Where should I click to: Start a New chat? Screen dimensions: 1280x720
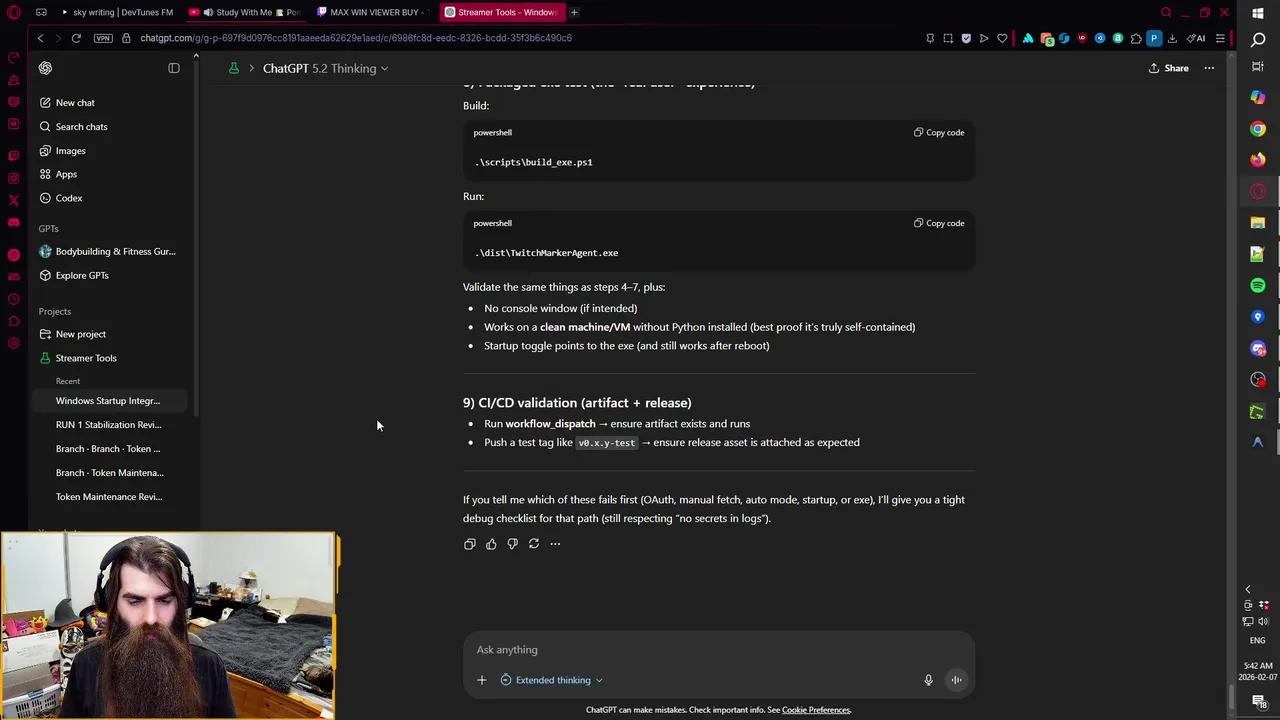pyautogui.click(x=110, y=103)
